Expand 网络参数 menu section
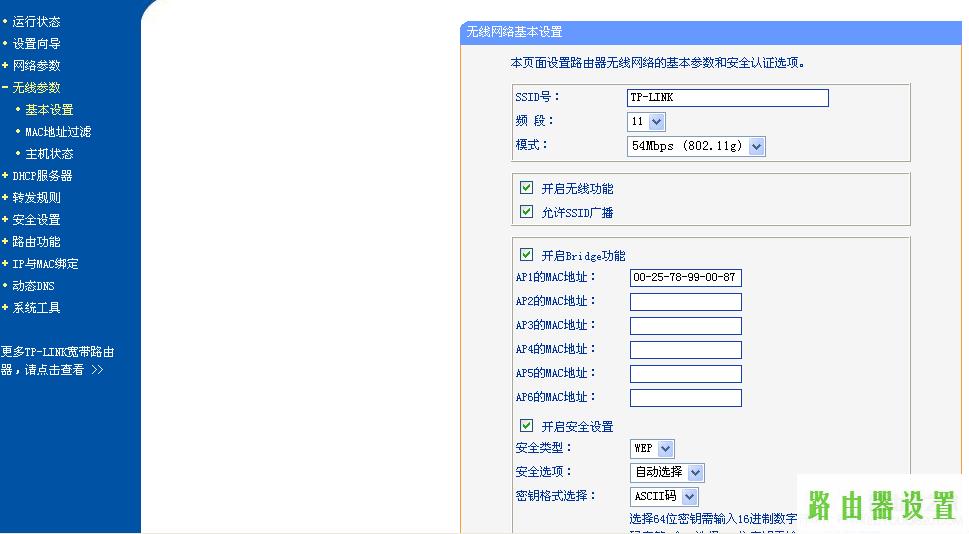This screenshot has width=969, height=534. [36, 66]
